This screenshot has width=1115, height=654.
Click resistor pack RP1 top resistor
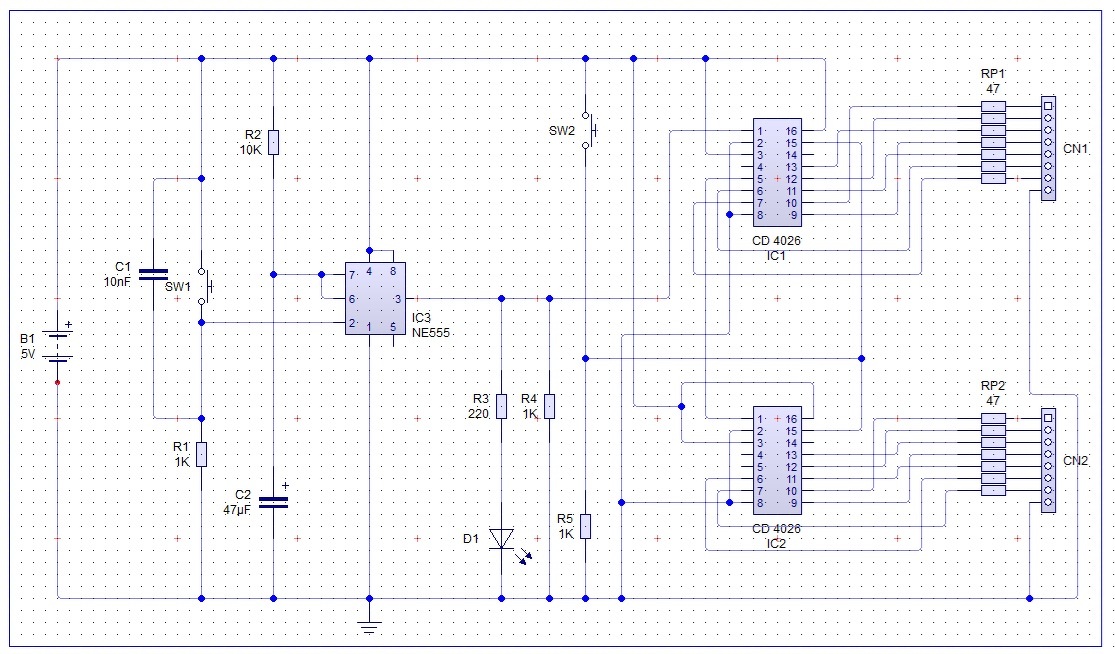(x=993, y=106)
